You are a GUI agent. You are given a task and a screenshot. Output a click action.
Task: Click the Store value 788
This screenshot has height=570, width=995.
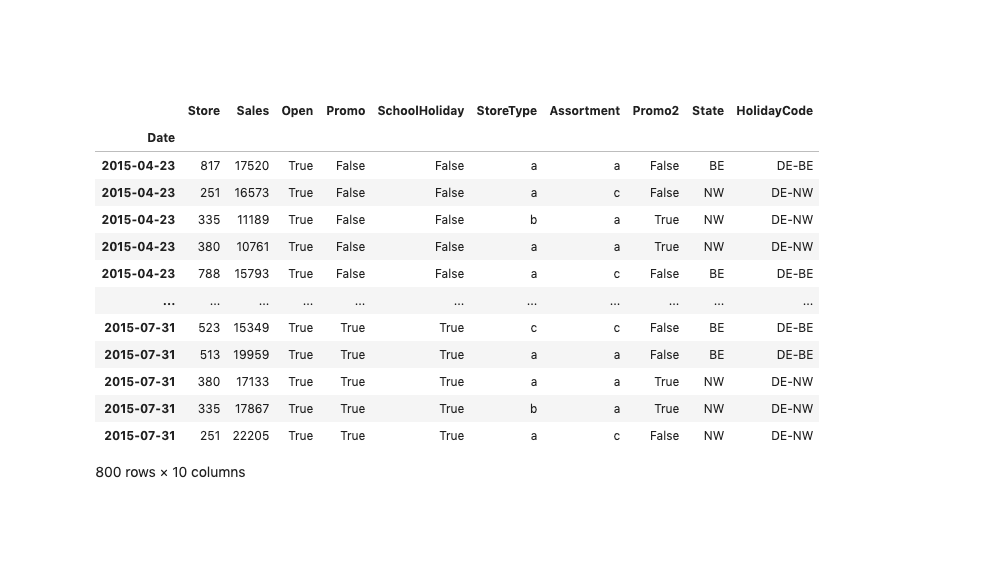pos(210,274)
